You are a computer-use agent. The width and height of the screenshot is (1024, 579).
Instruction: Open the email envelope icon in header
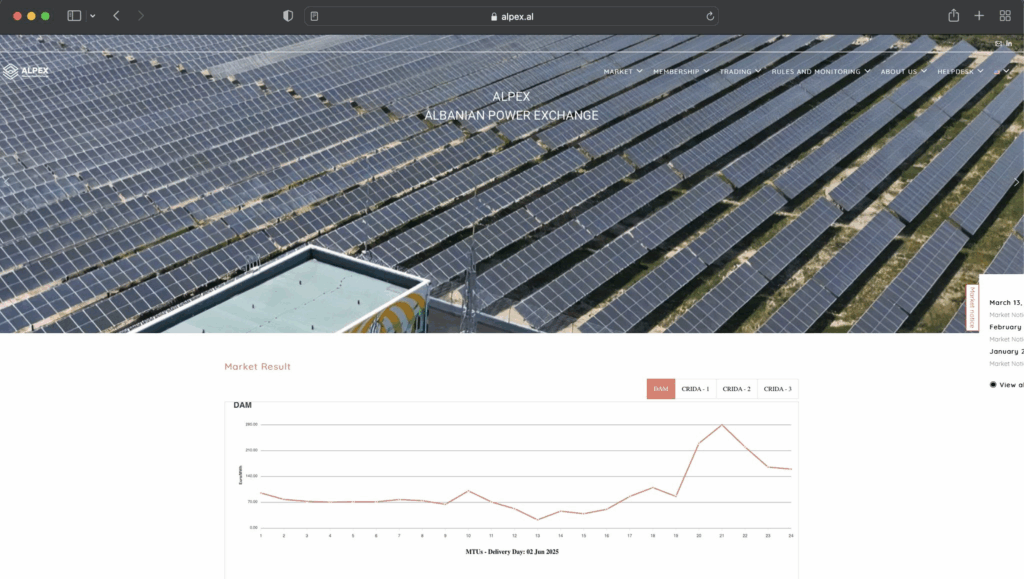click(998, 44)
